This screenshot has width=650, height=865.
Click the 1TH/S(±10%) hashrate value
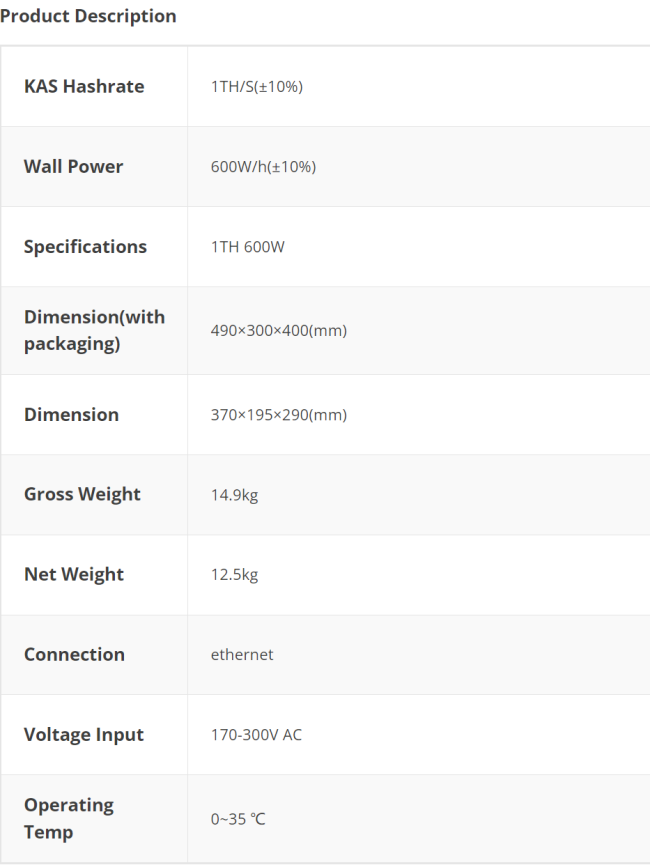(x=257, y=87)
